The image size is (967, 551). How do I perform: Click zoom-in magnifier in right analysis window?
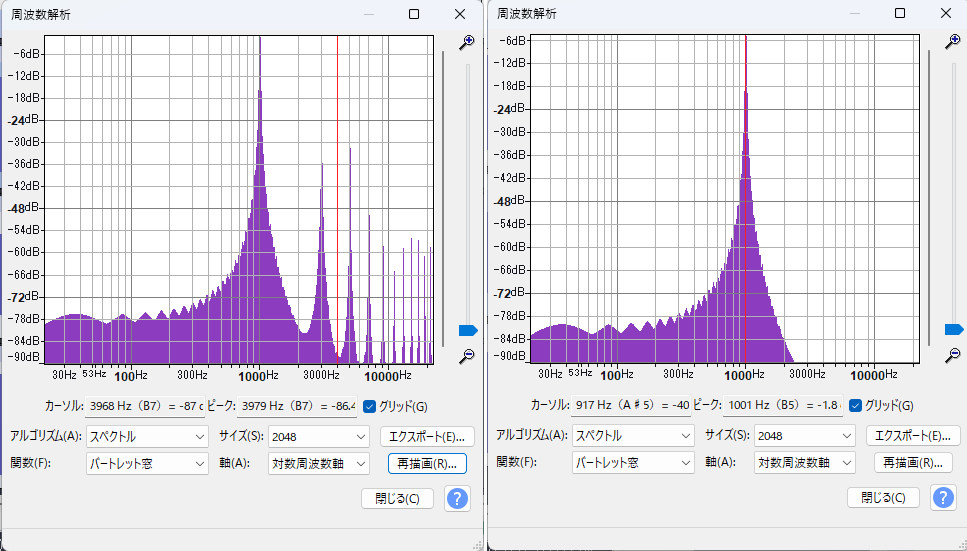[x=953, y=42]
